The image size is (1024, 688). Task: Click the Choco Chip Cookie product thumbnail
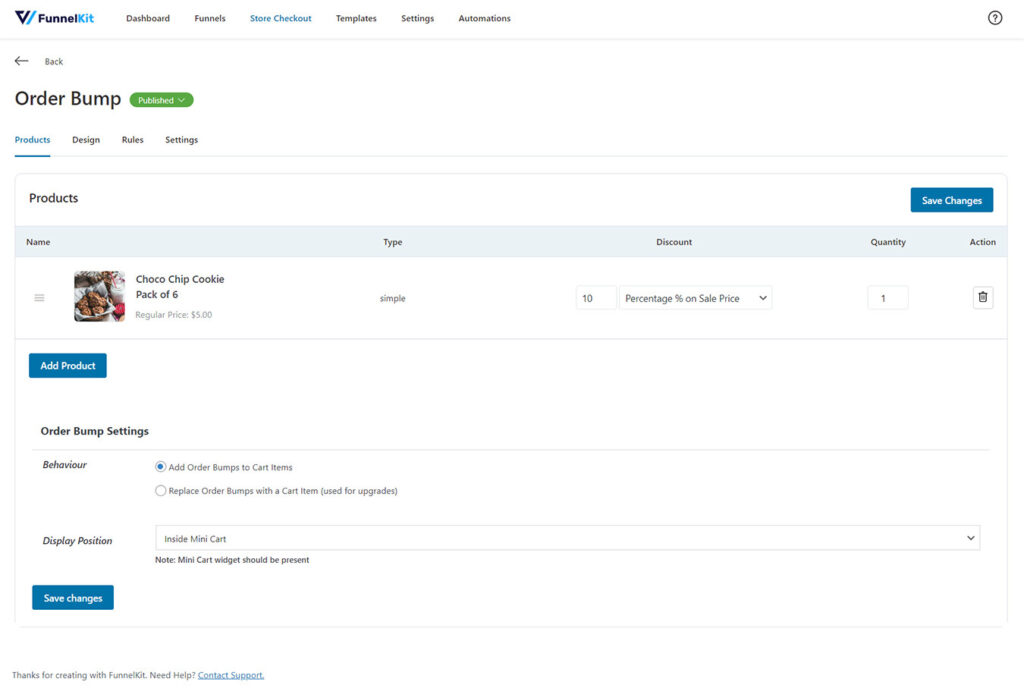tap(99, 296)
